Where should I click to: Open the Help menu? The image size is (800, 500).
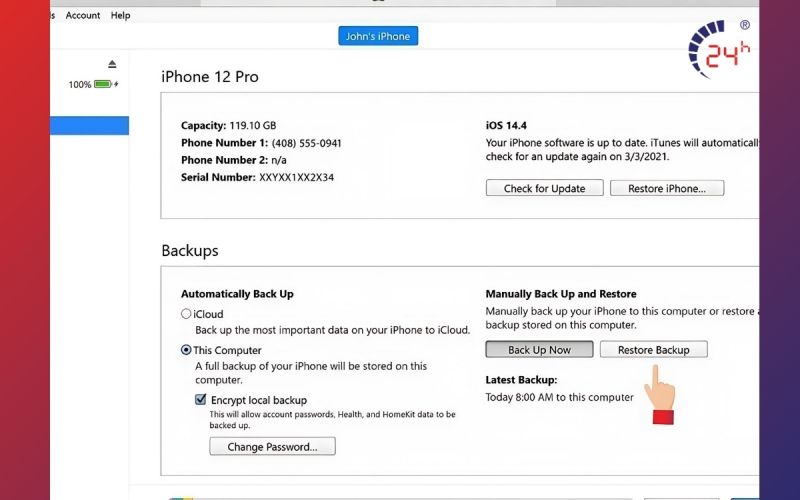(120, 15)
